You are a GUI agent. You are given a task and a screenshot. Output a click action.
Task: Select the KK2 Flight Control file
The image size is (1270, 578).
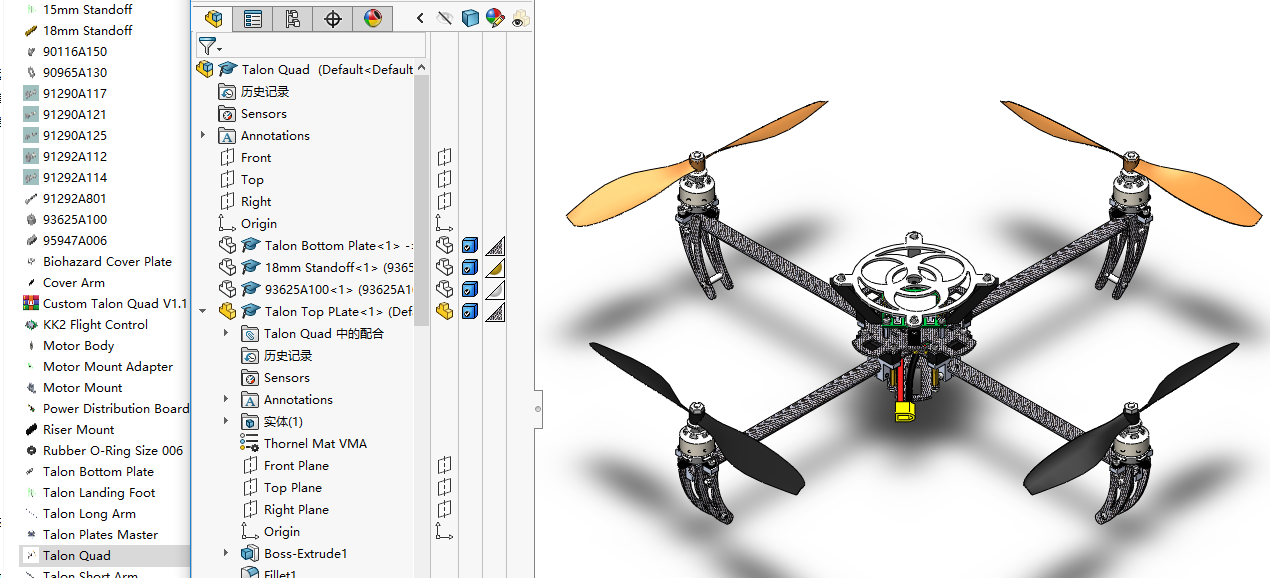click(x=95, y=324)
